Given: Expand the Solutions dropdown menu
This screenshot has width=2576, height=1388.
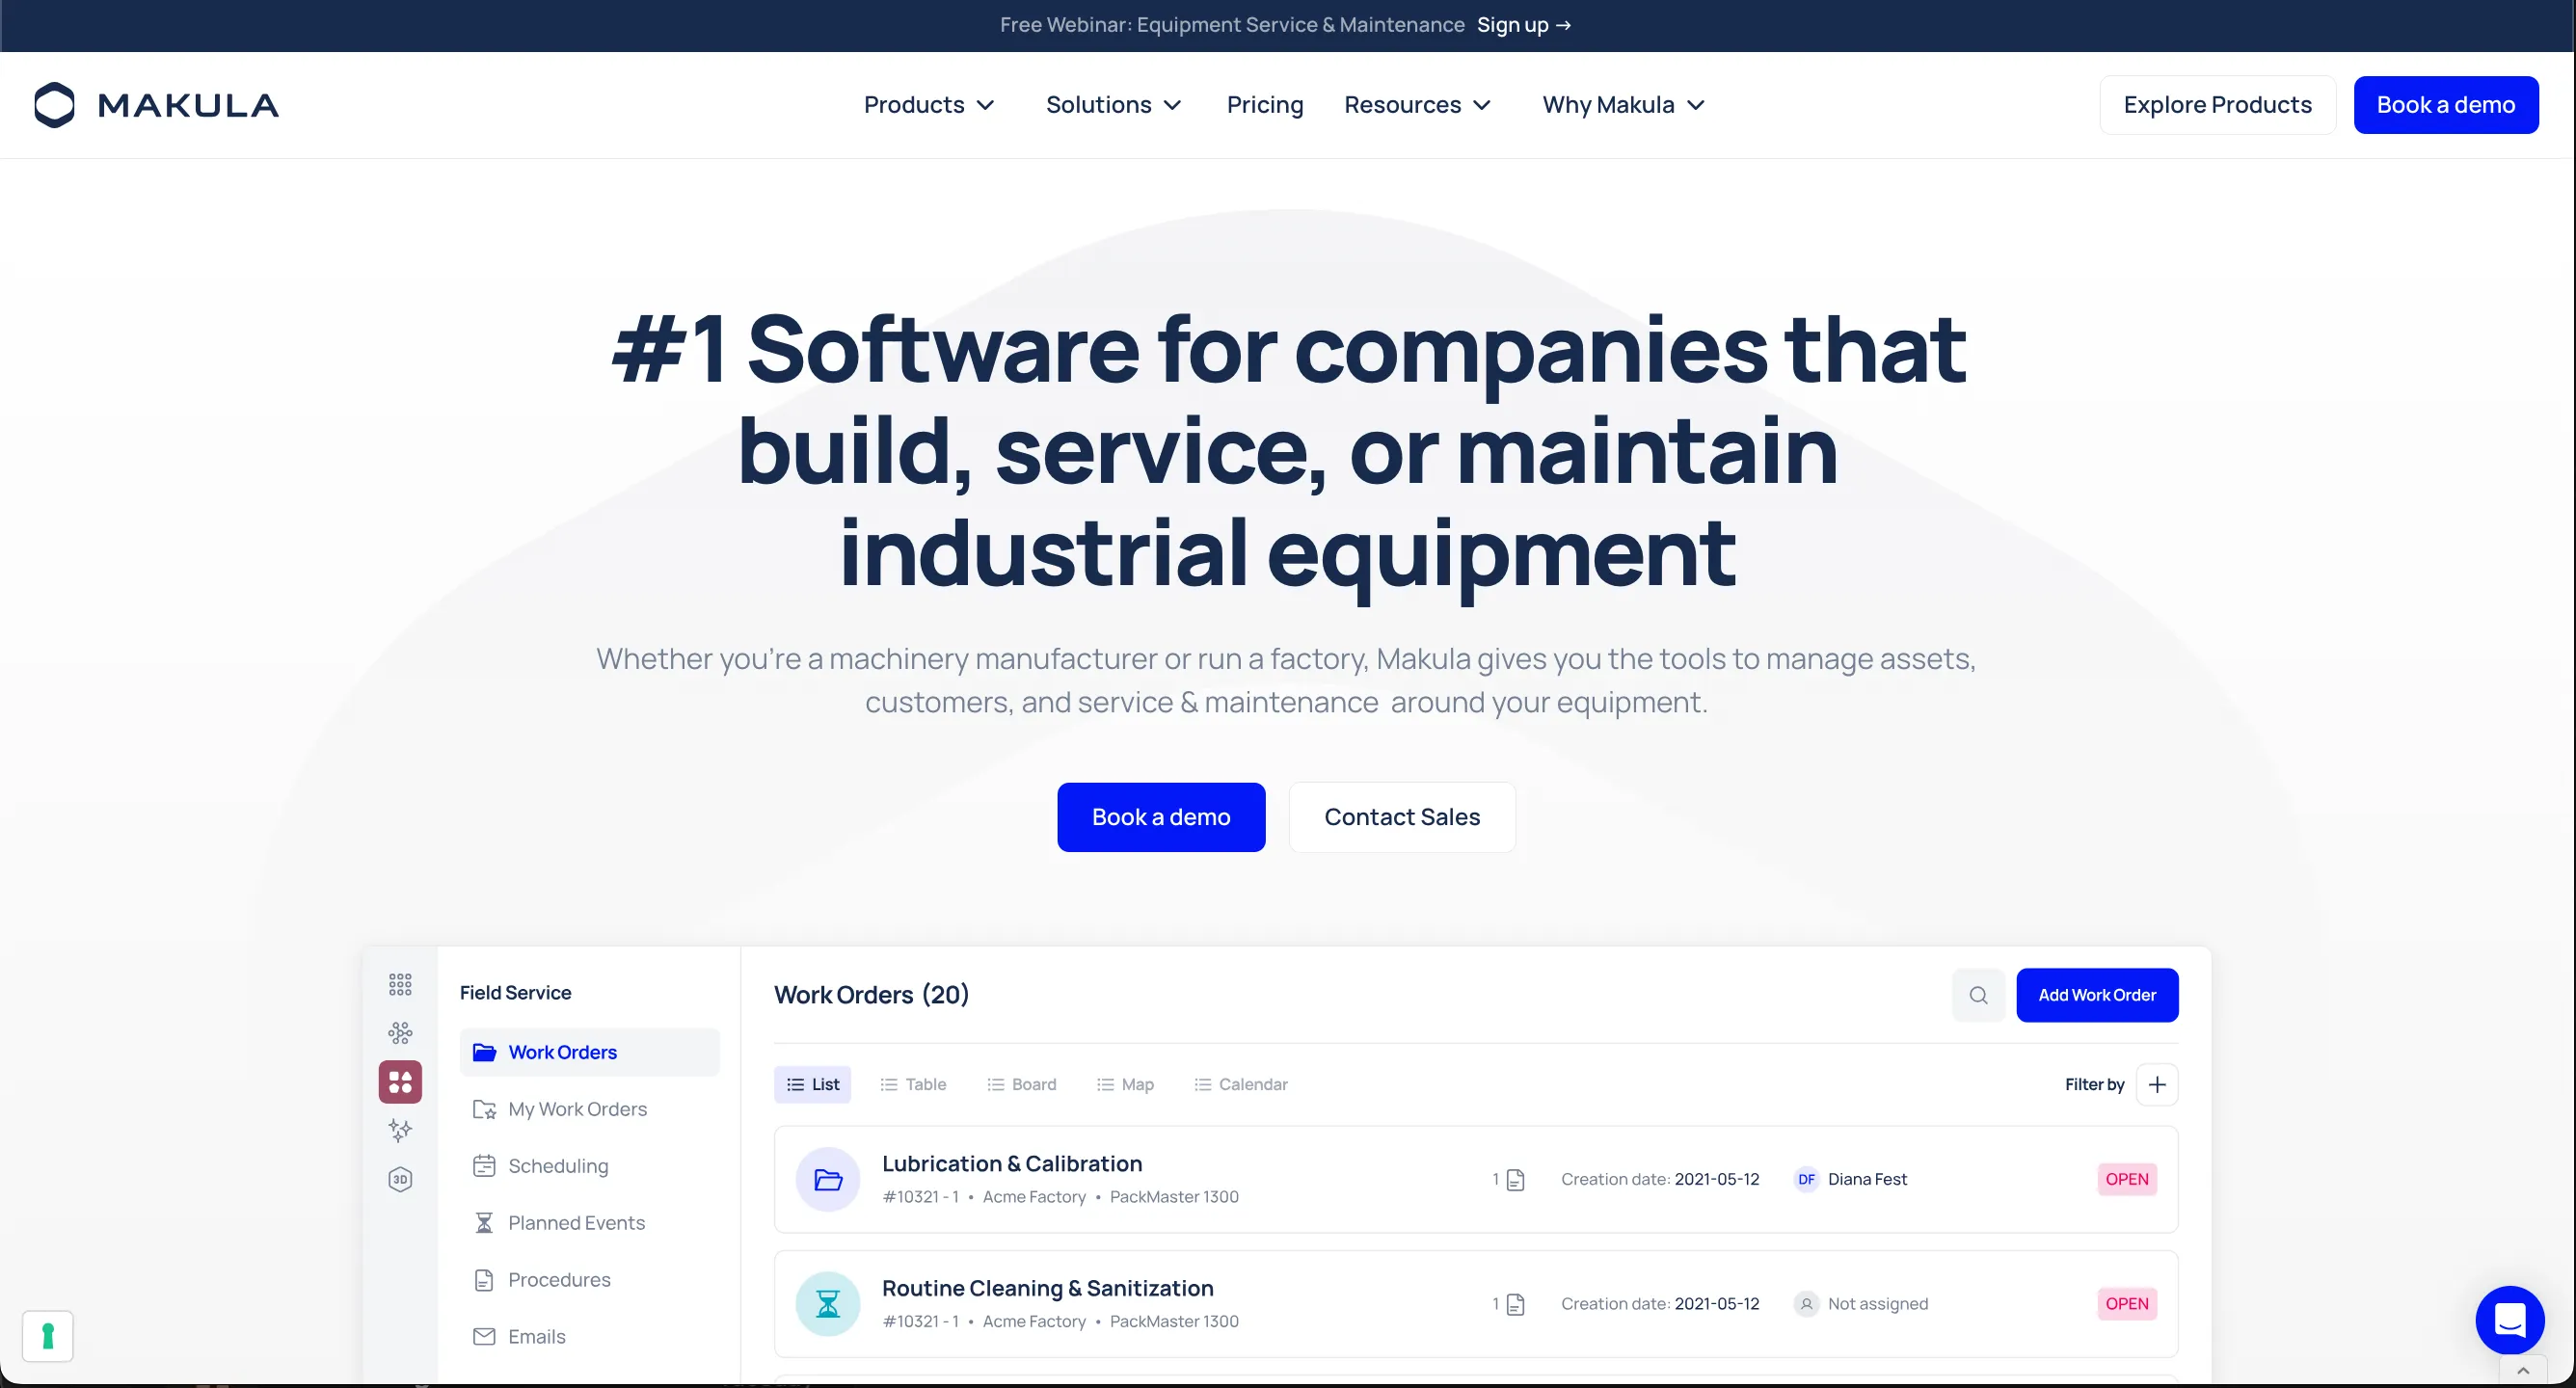Looking at the screenshot, I should (1113, 105).
